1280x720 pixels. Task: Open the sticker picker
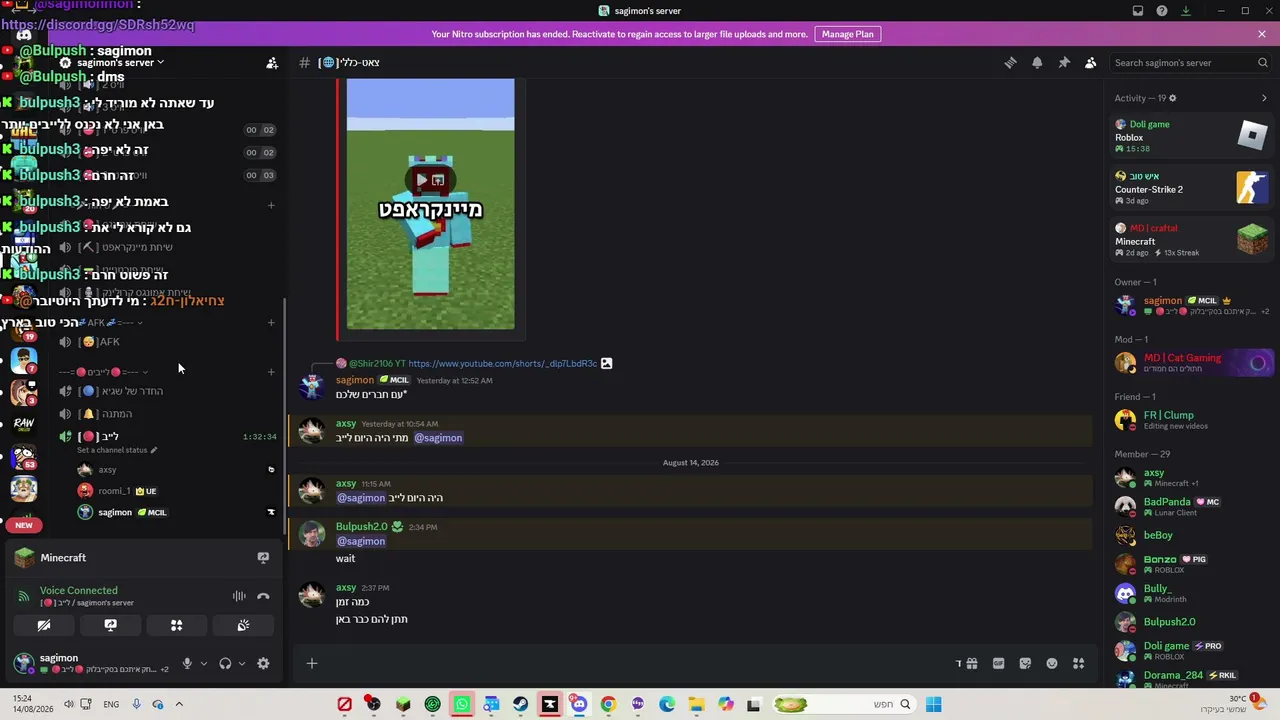pyautogui.click(x=1025, y=663)
